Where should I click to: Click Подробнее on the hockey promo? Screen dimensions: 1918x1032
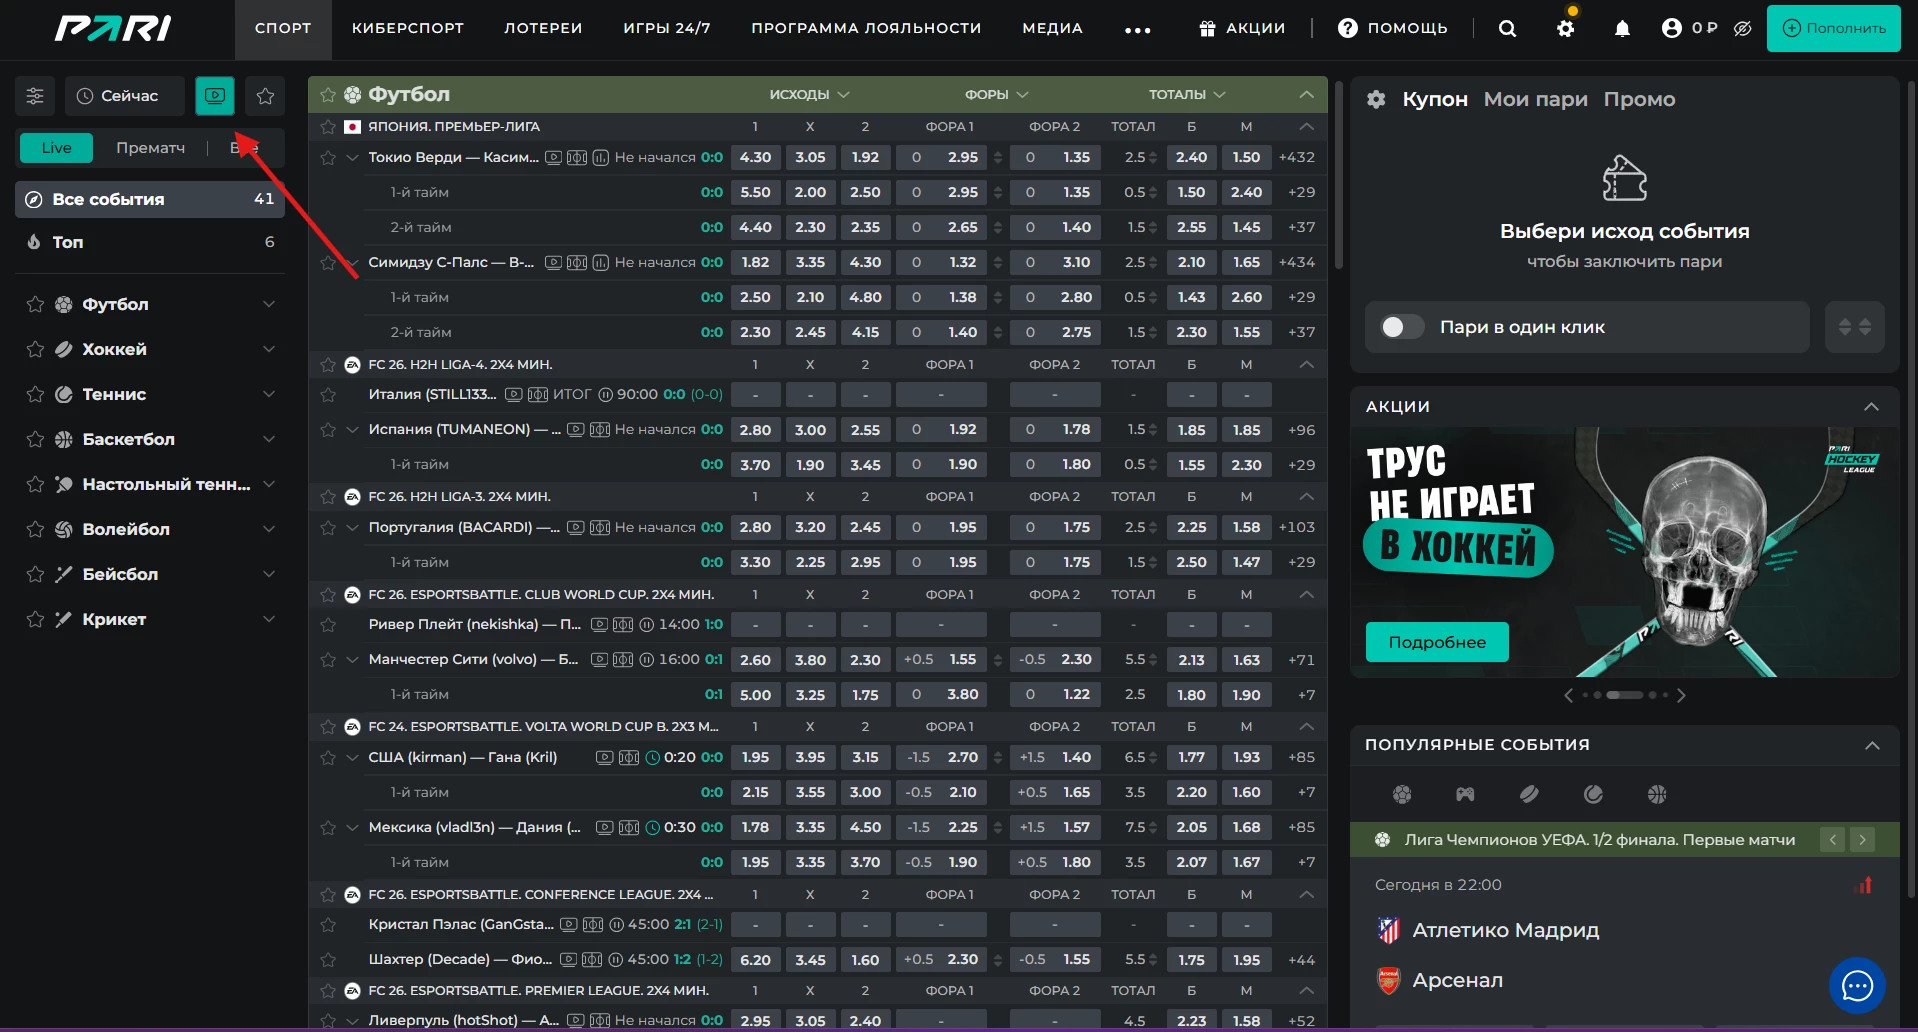1437,642
